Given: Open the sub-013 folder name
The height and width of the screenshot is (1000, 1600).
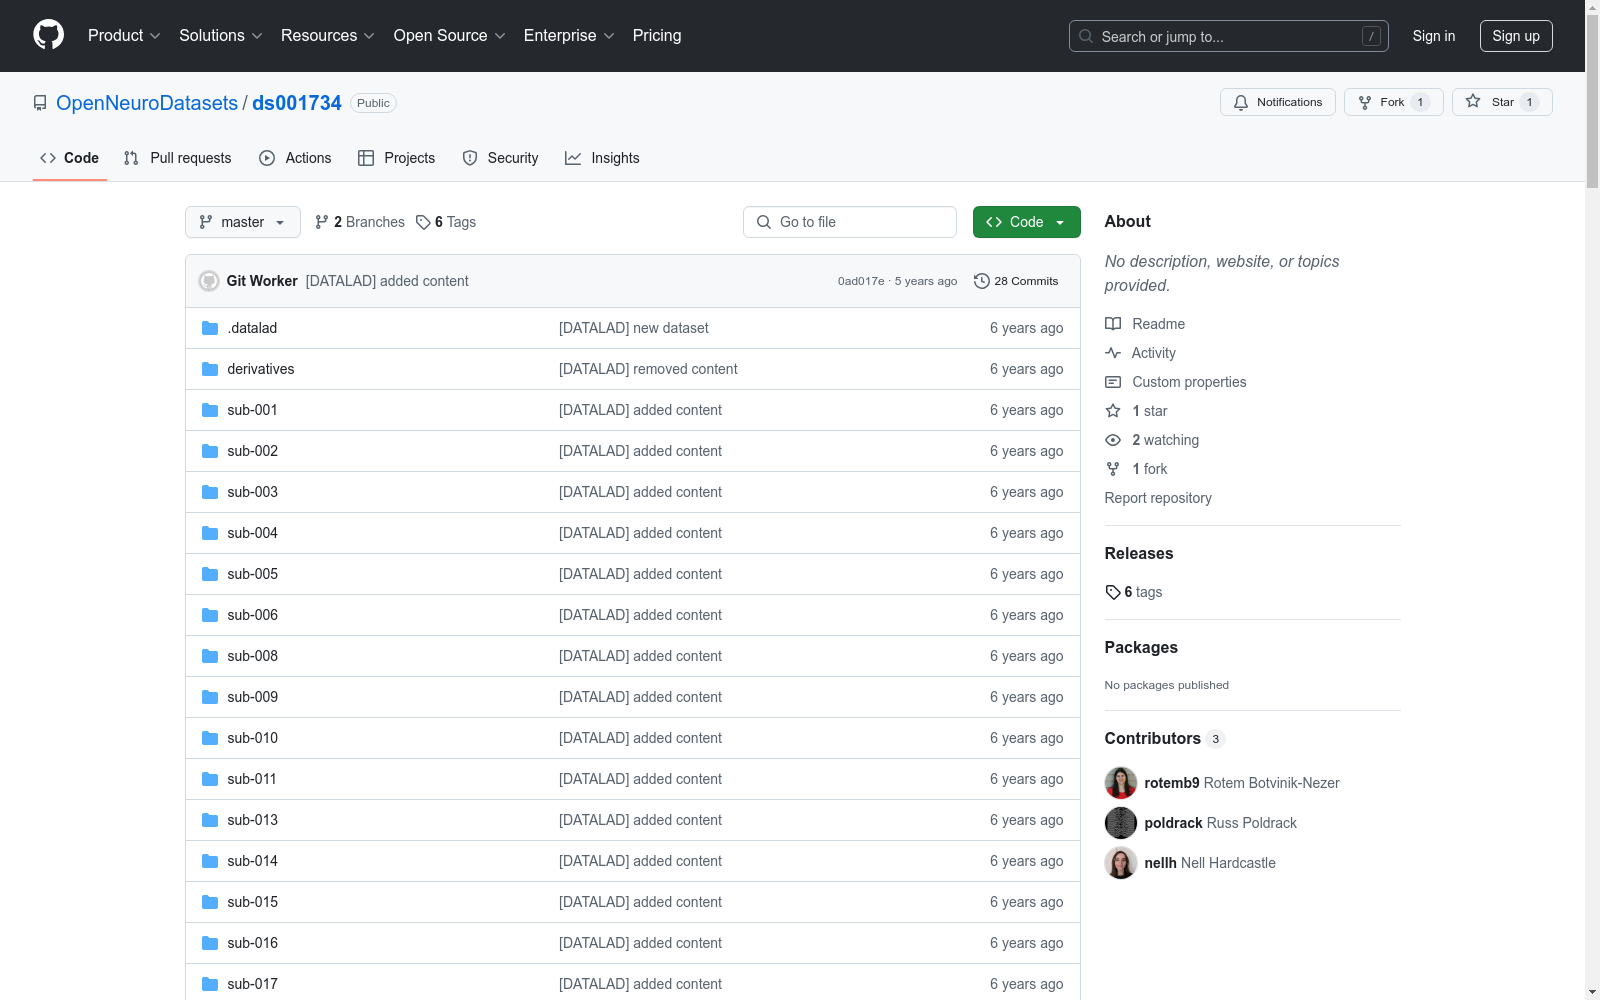Looking at the screenshot, I should click(252, 820).
